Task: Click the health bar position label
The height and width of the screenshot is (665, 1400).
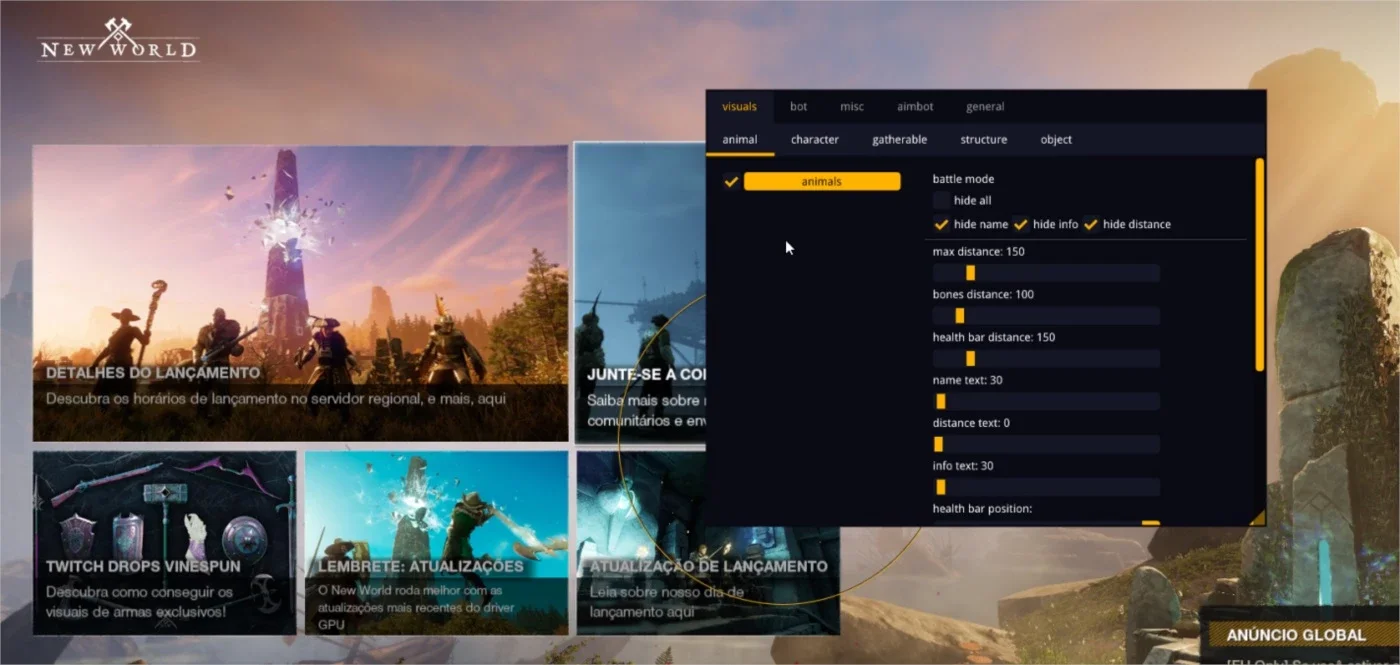Action: click(982, 509)
